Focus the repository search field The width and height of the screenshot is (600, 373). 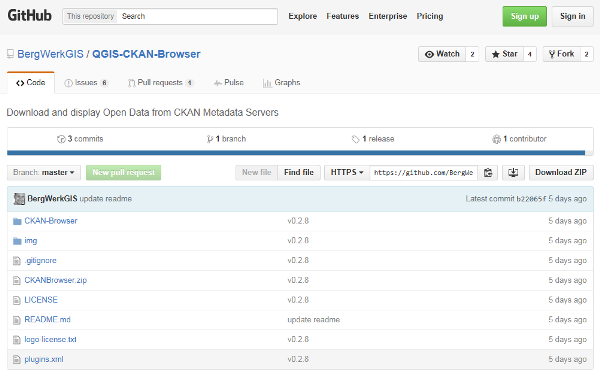(197, 16)
